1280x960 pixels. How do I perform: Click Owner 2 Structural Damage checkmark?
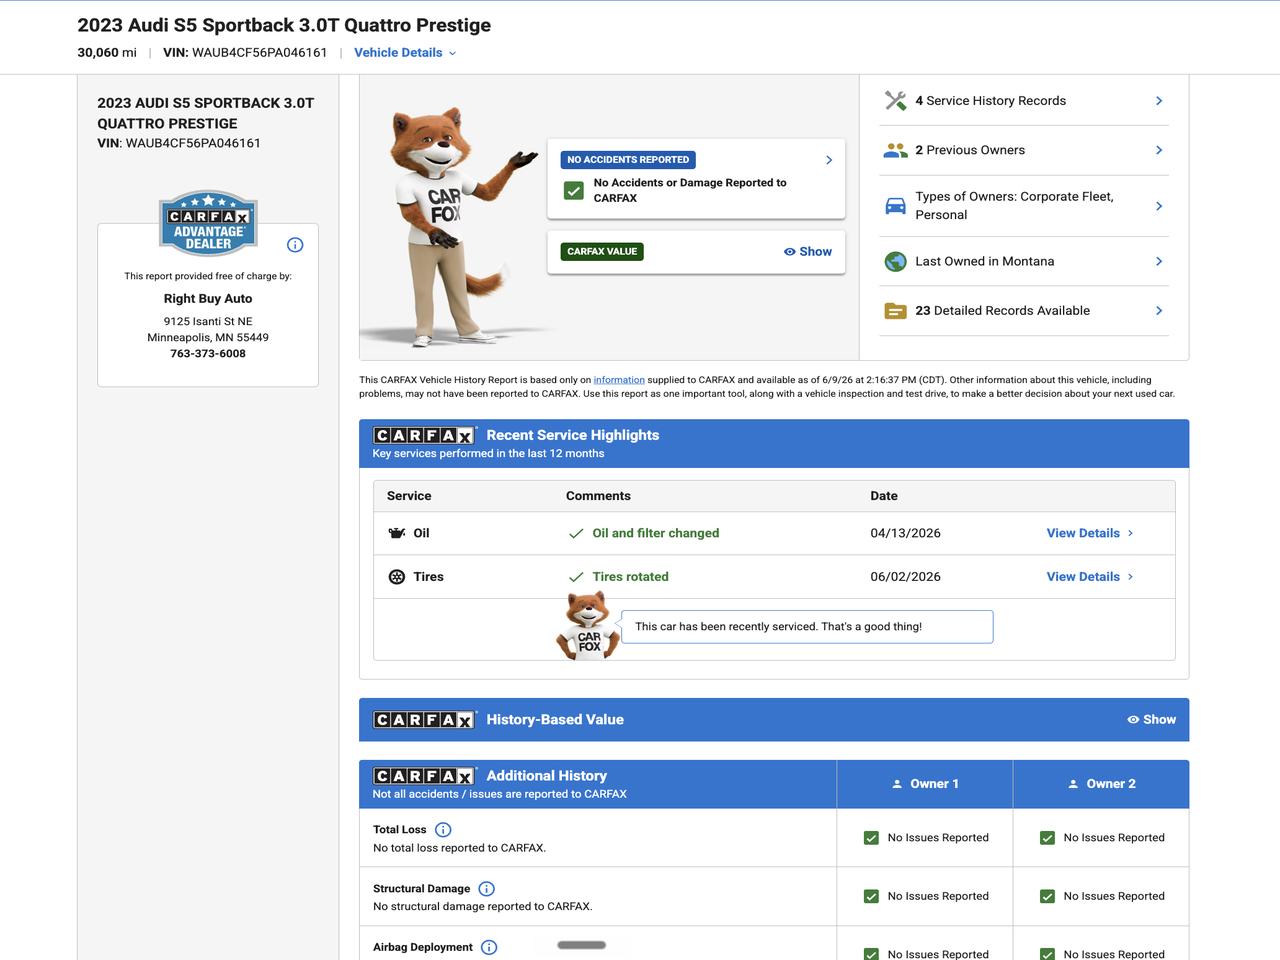(x=1047, y=897)
